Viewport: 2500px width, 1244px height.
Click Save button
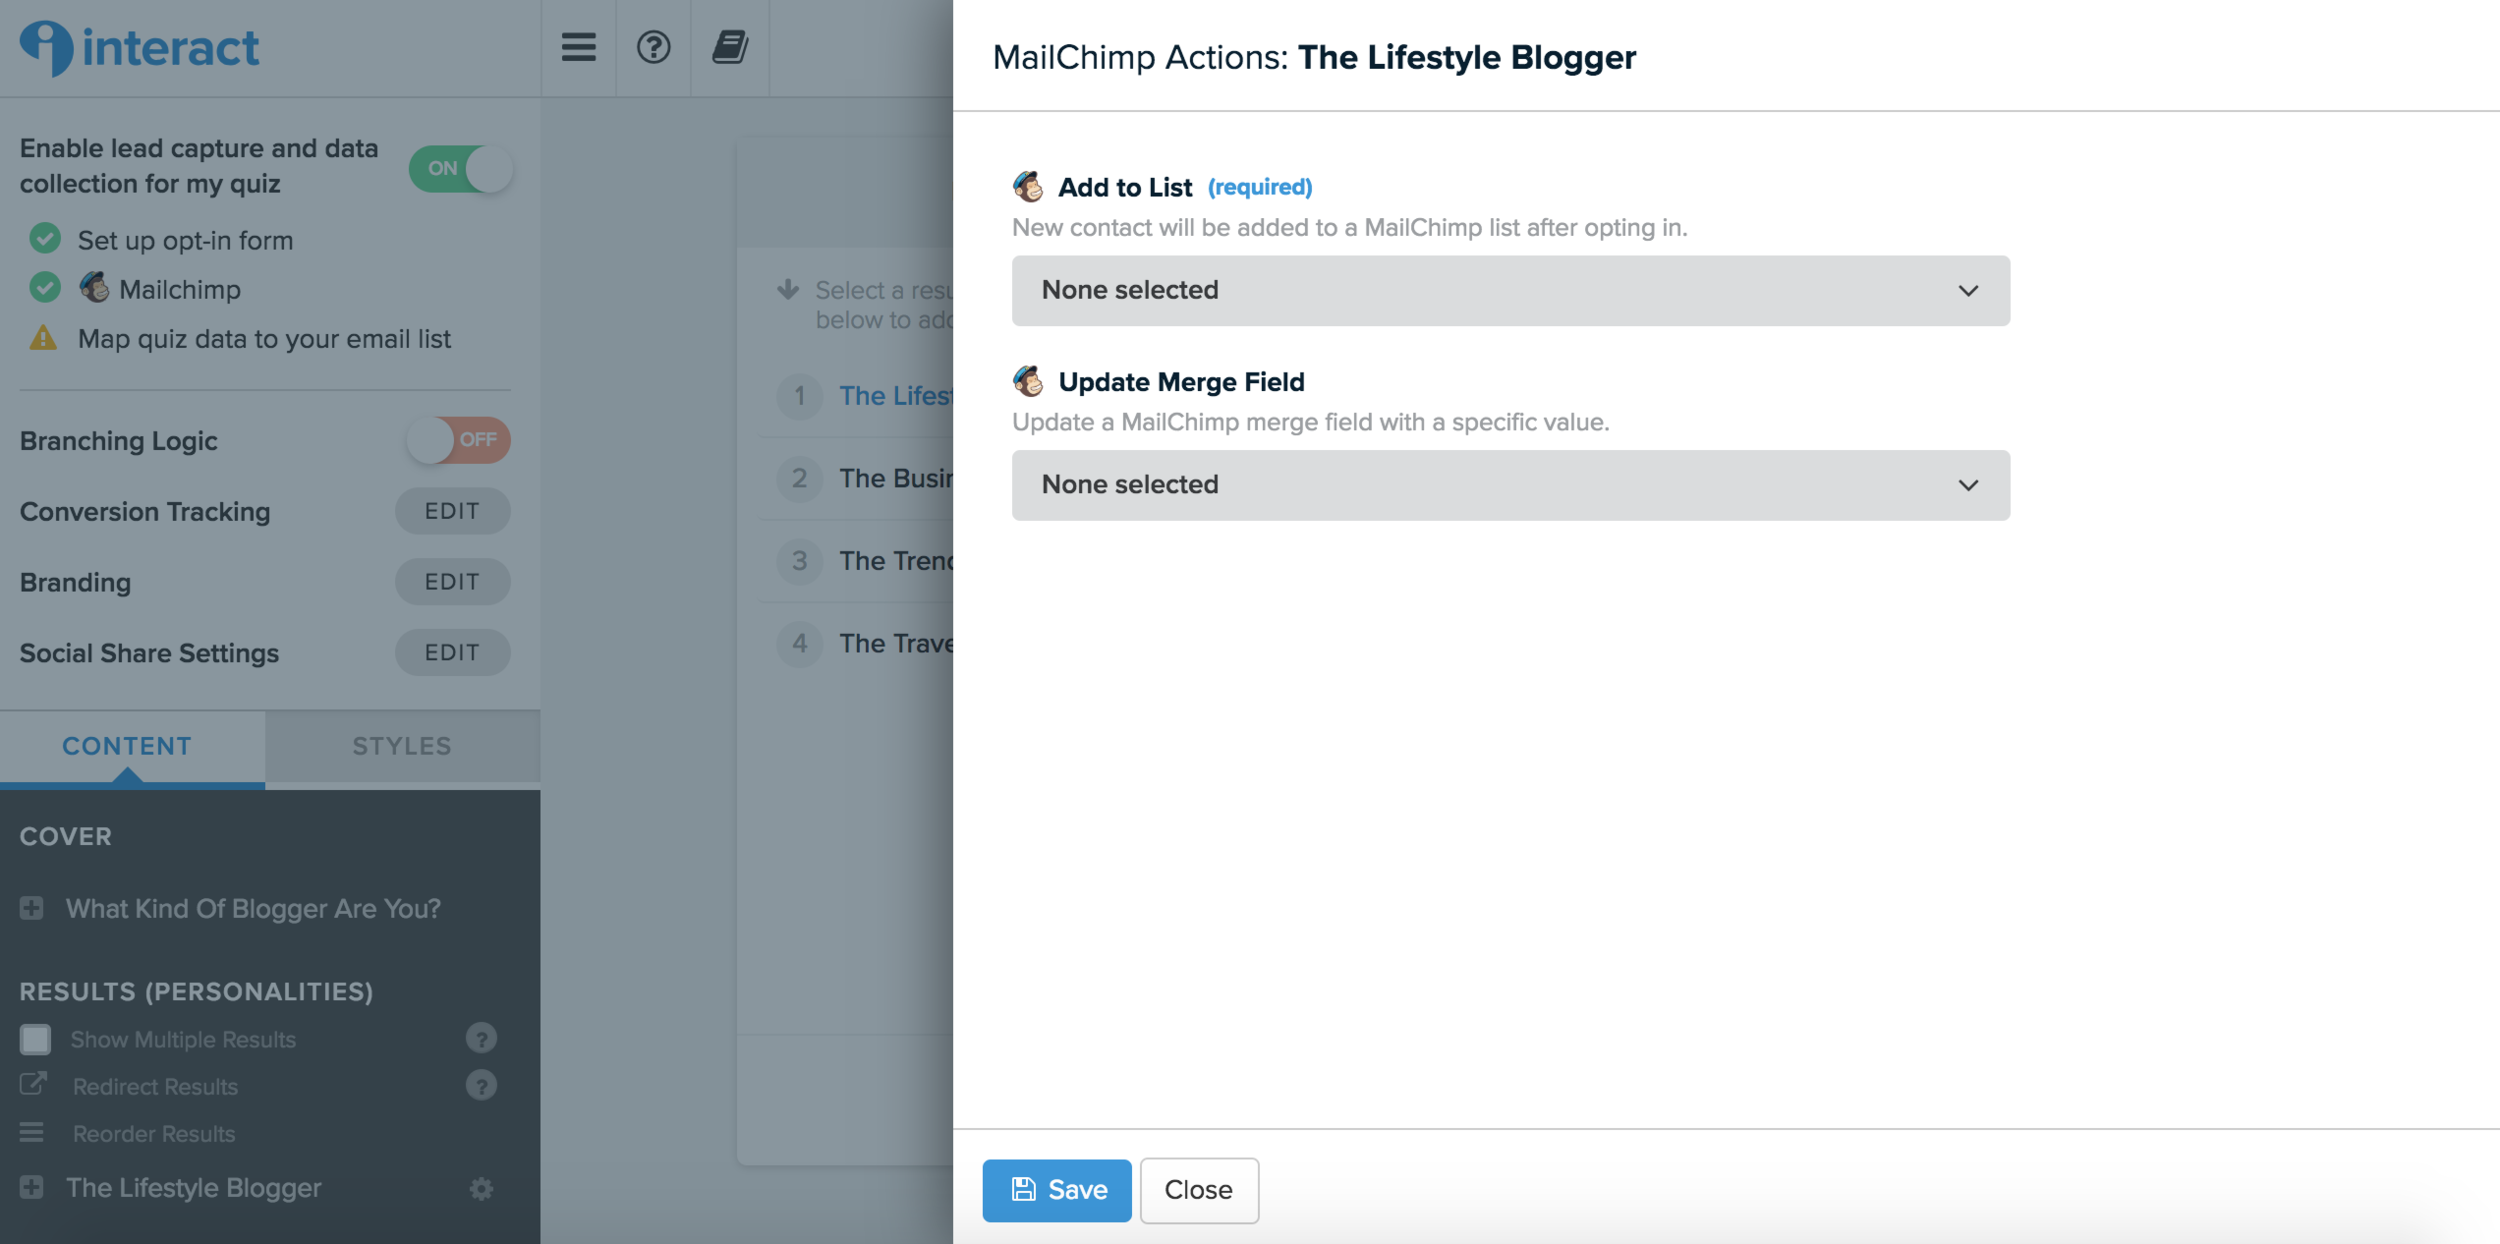point(1057,1190)
